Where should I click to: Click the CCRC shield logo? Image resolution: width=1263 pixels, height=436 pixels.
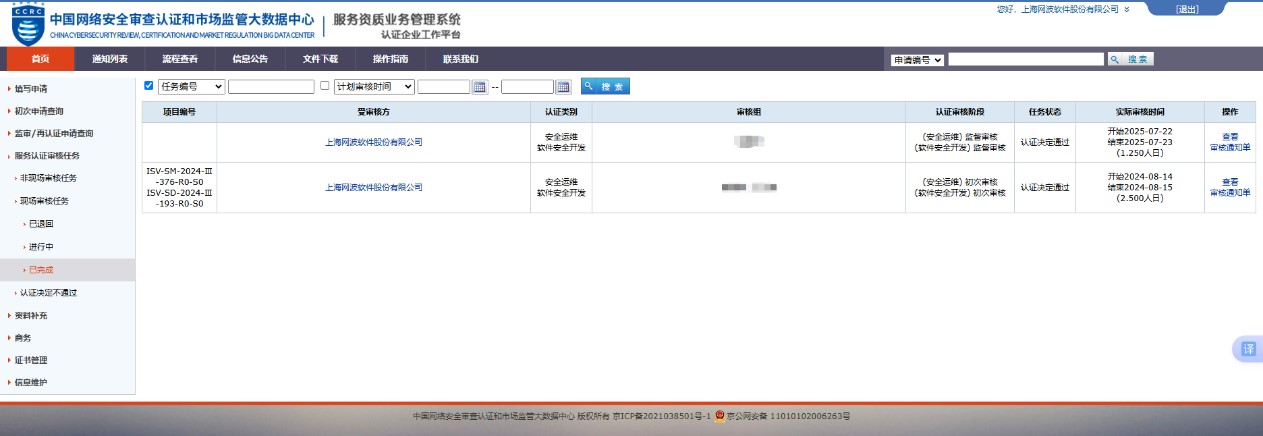coord(28,24)
